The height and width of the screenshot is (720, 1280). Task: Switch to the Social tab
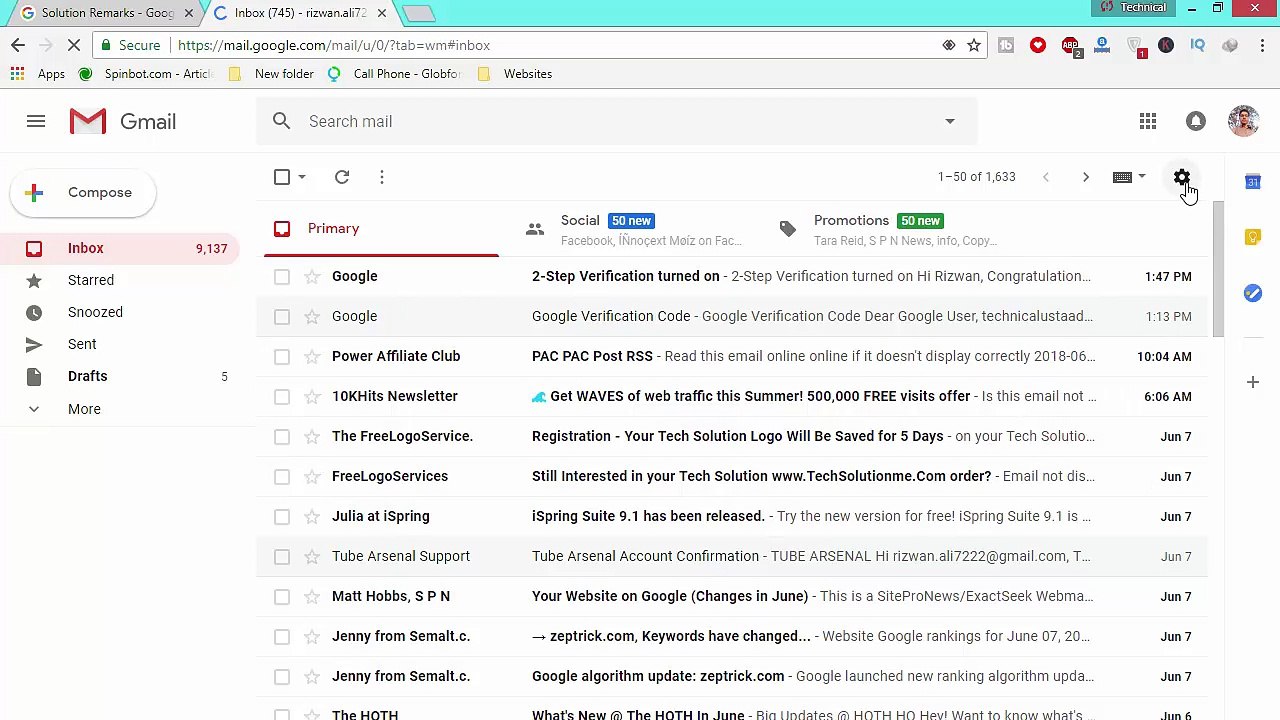click(x=637, y=229)
